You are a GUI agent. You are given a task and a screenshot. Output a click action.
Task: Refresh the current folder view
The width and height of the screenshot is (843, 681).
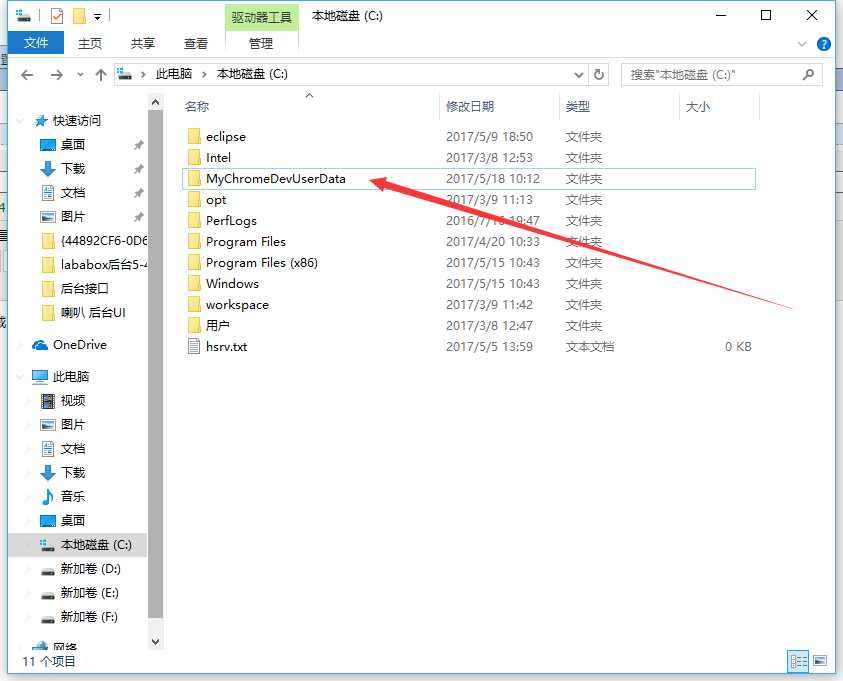coord(598,74)
